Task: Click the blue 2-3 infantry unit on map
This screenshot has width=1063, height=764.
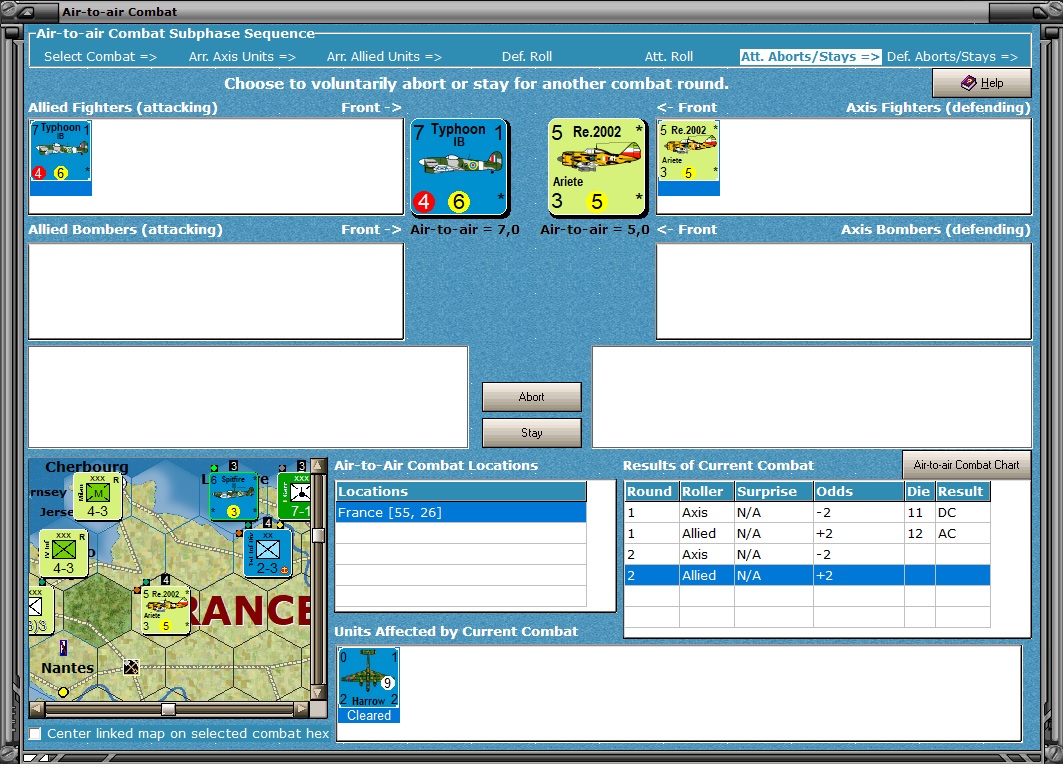Action: 268,553
